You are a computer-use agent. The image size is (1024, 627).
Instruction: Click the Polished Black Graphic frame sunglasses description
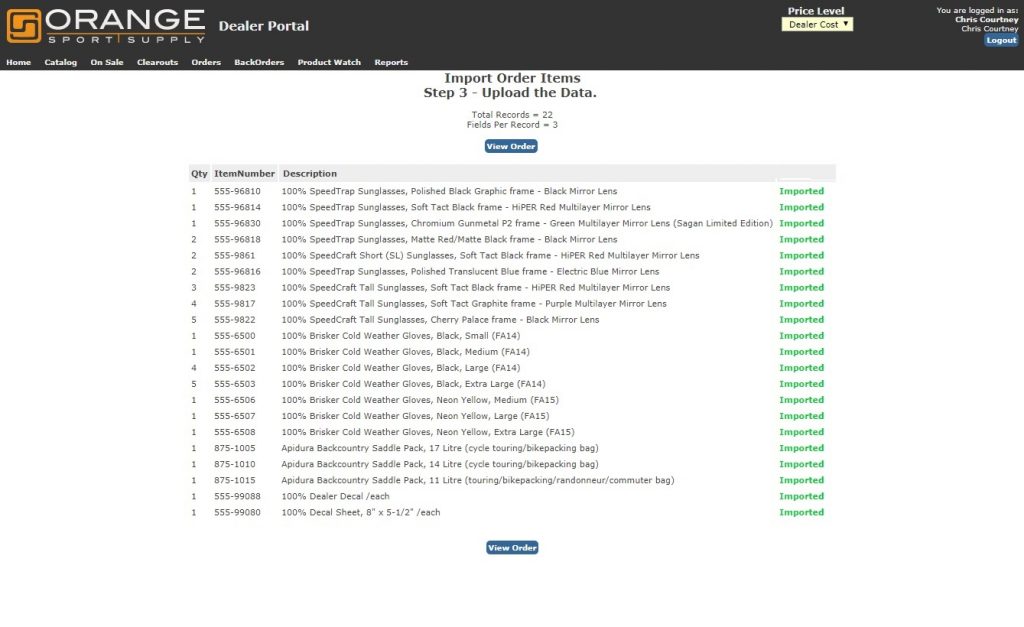(449, 191)
